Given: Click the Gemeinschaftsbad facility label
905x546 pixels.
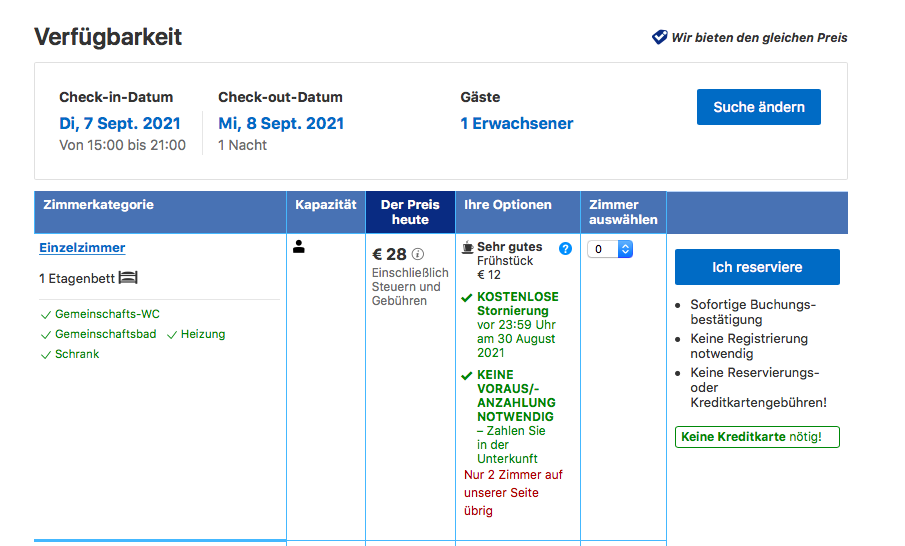Looking at the screenshot, I should (x=104, y=334).
